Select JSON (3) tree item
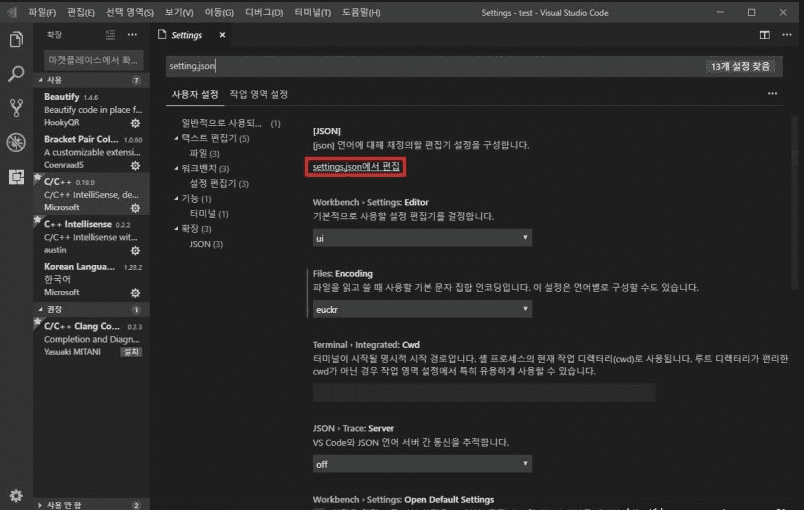The width and height of the screenshot is (804, 510). coord(206,244)
